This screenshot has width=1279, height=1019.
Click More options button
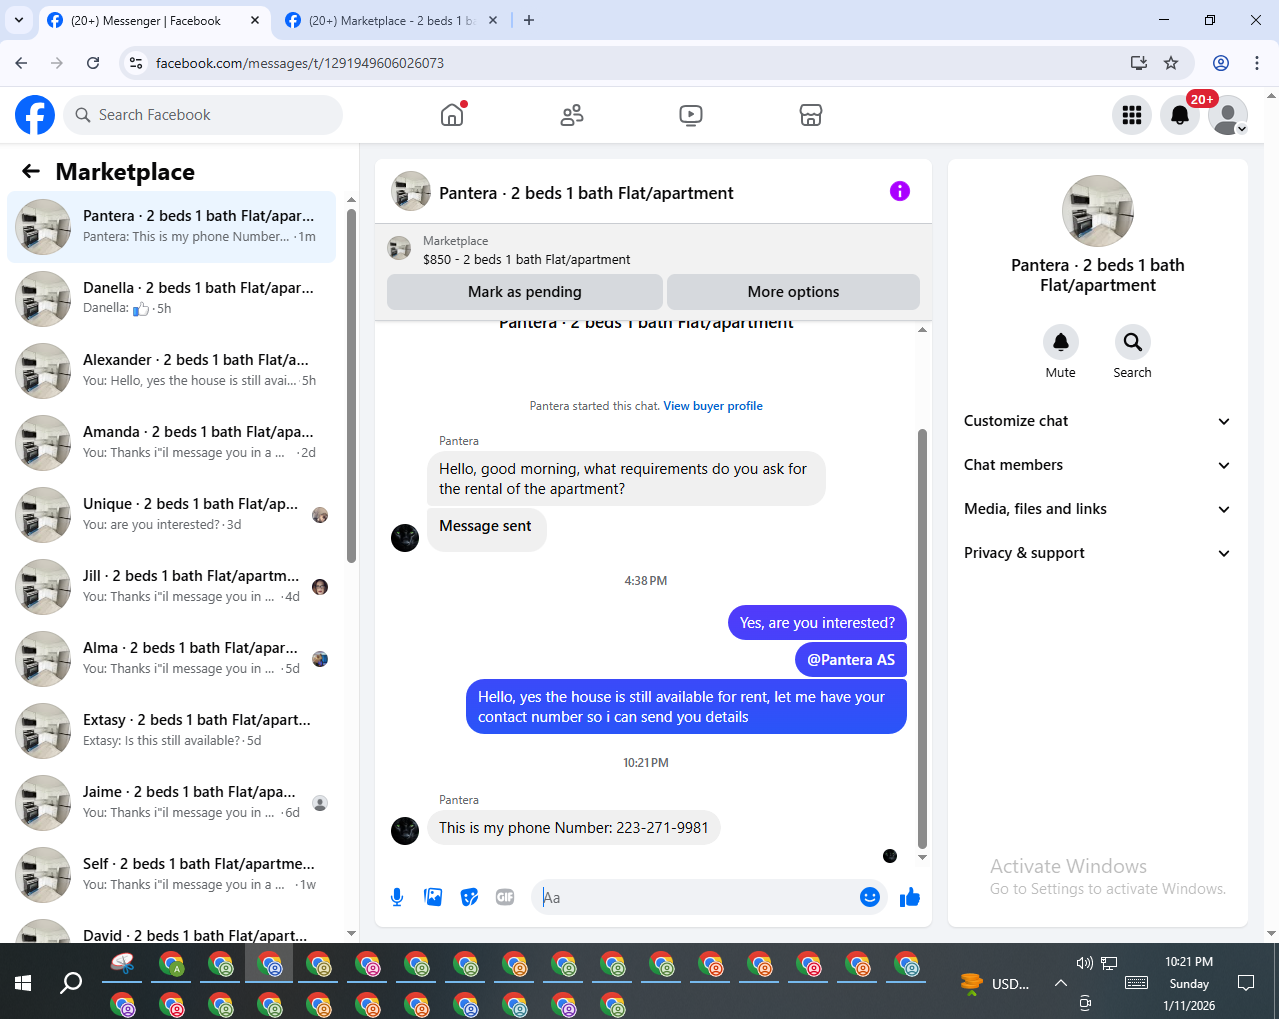(x=793, y=292)
